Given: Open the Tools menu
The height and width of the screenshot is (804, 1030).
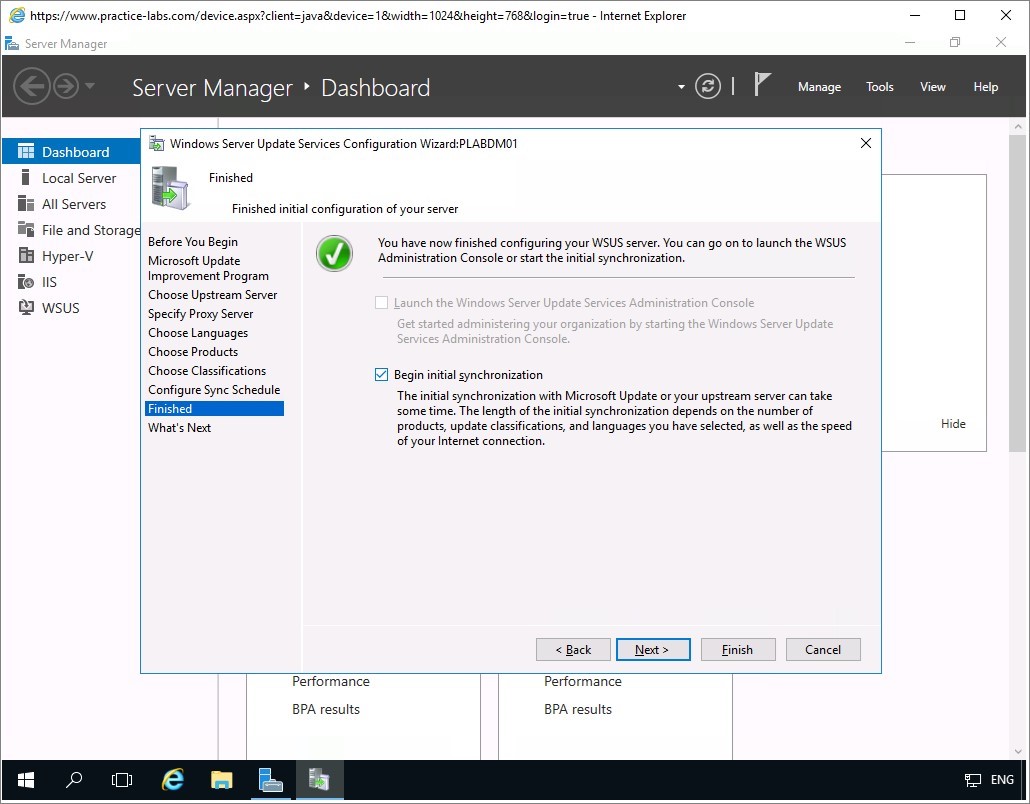Looking at the screenshot, I should pos(879,87).
